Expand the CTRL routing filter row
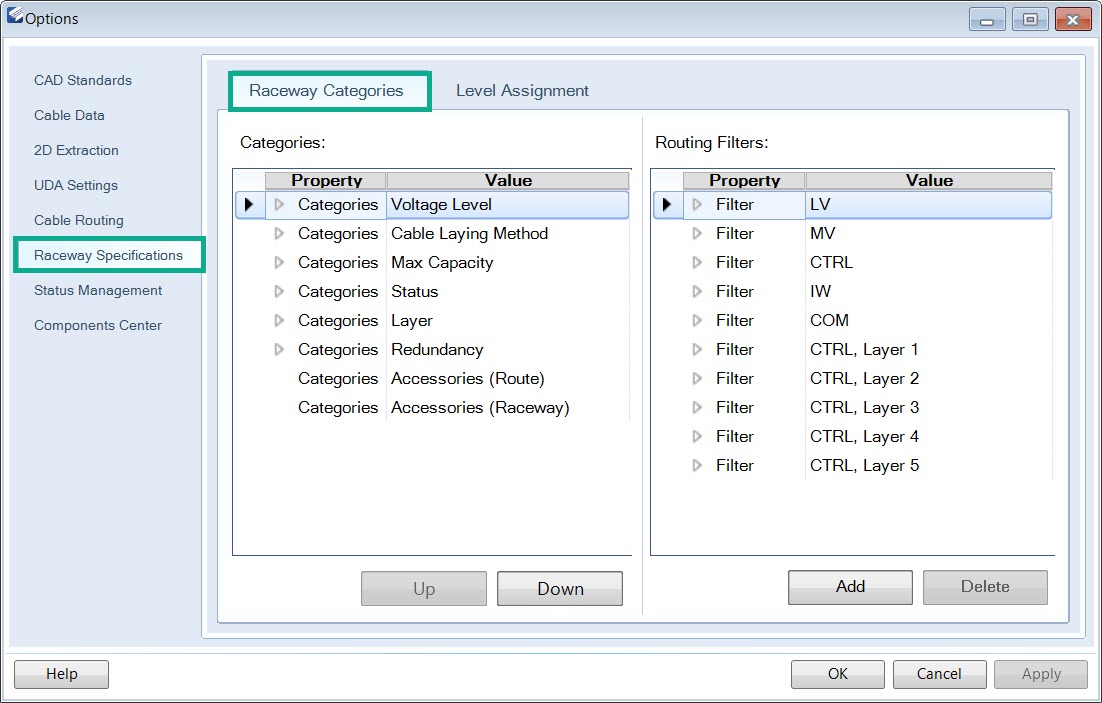This screenshot has height=703, width=1102. pyautogui.click(x=697, y=262)
